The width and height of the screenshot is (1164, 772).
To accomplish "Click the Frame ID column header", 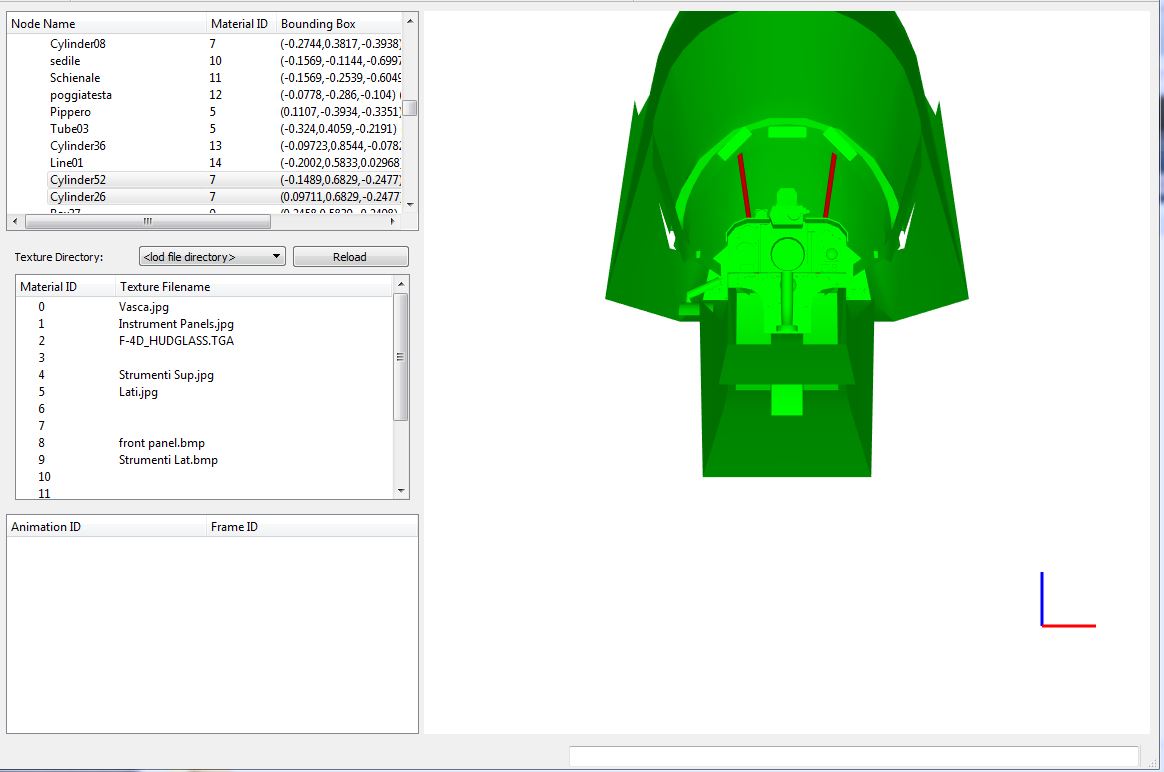I will coord(312,527).
